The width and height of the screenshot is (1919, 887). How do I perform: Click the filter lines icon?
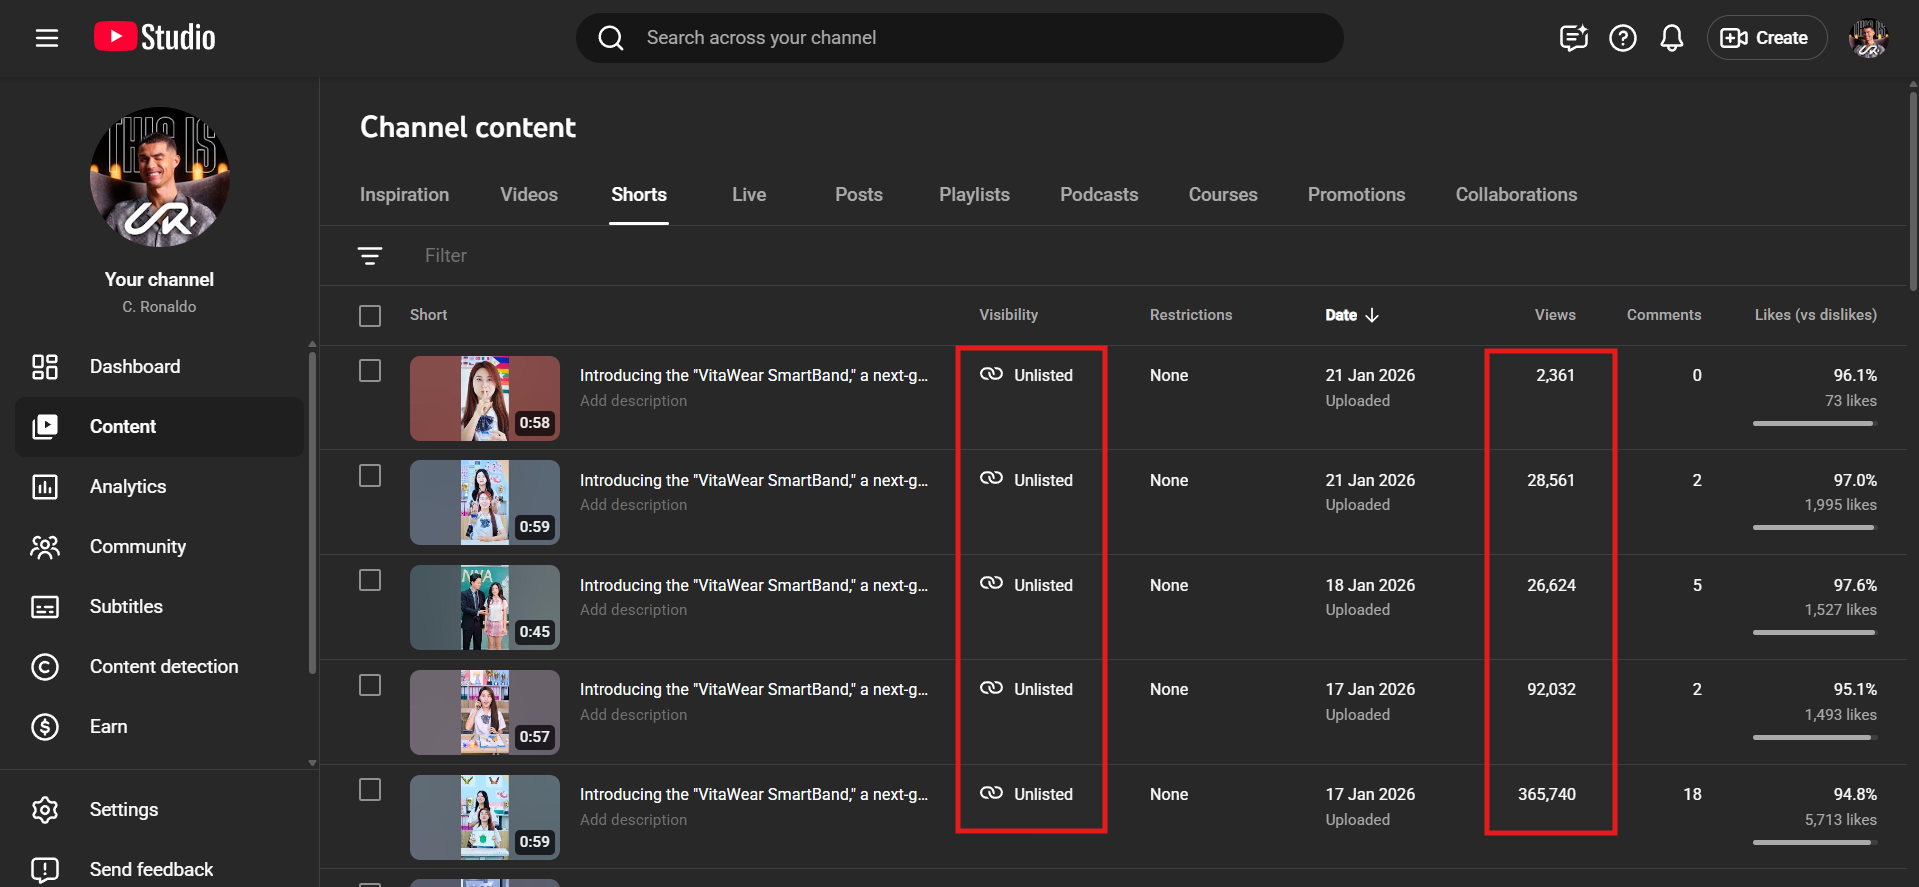pos(370,256)
